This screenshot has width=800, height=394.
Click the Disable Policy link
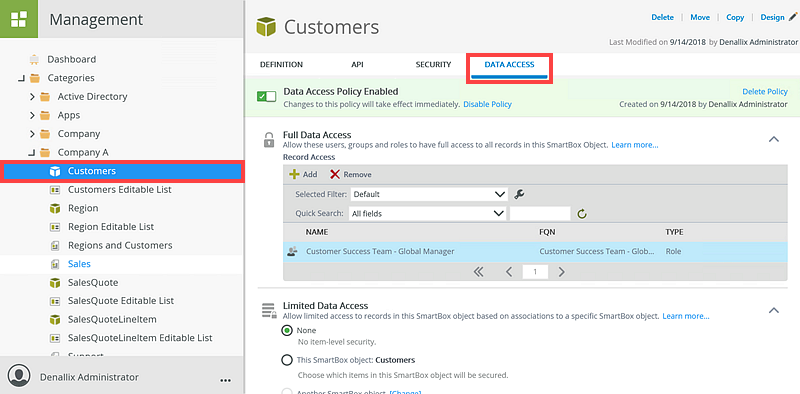tap(487, 104)
